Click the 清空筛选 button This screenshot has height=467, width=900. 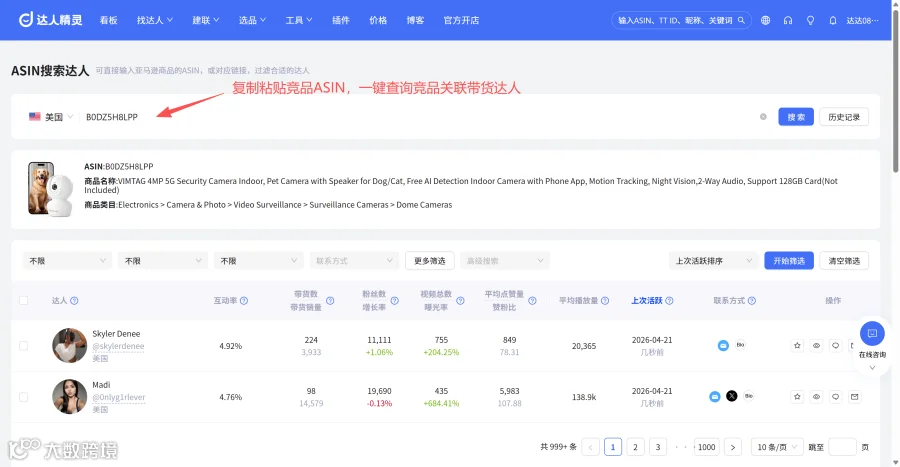(x=844, y=260)
